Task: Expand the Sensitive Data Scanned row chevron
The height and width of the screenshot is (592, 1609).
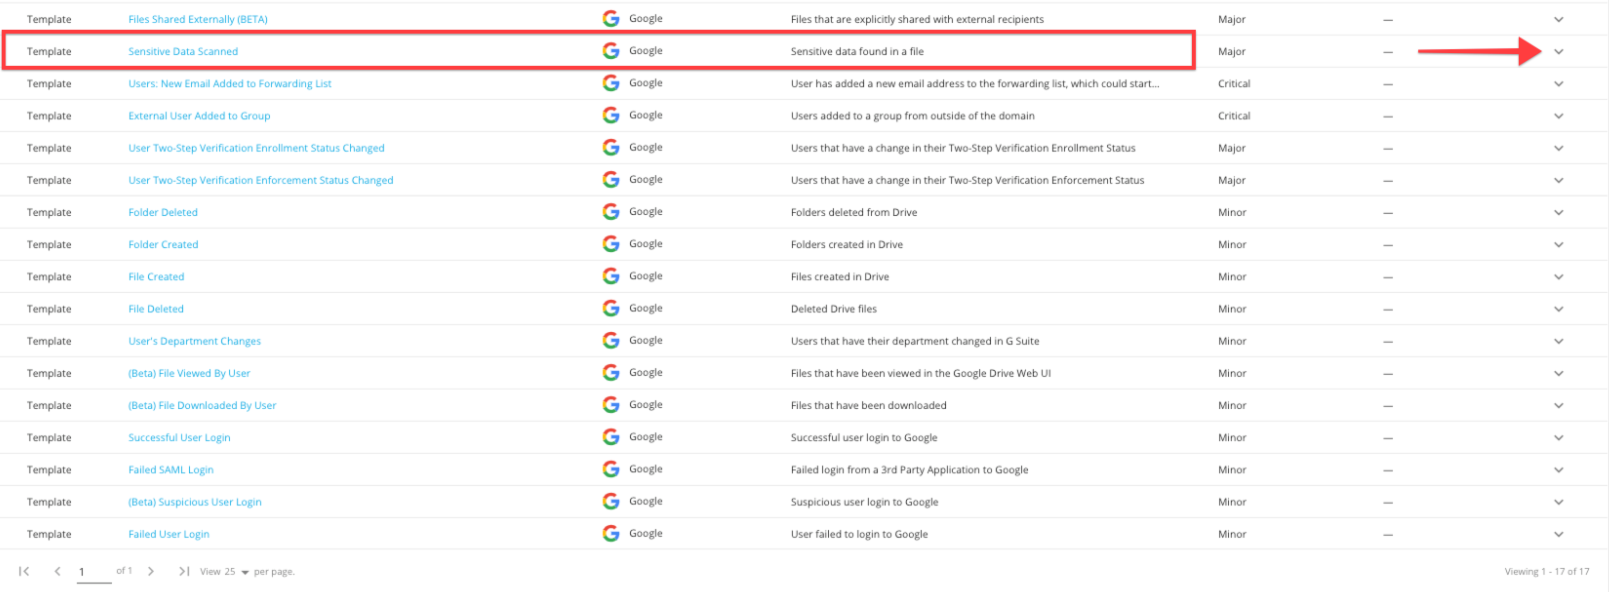Action: point(1558,52)
